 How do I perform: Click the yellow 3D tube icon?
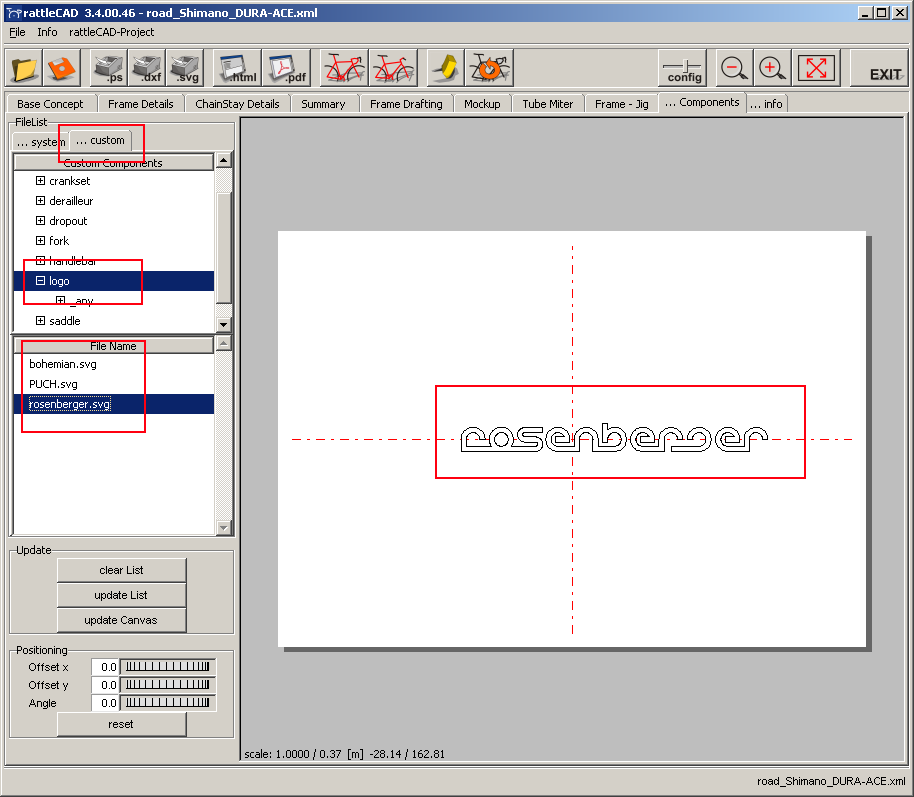click(446, 68)
